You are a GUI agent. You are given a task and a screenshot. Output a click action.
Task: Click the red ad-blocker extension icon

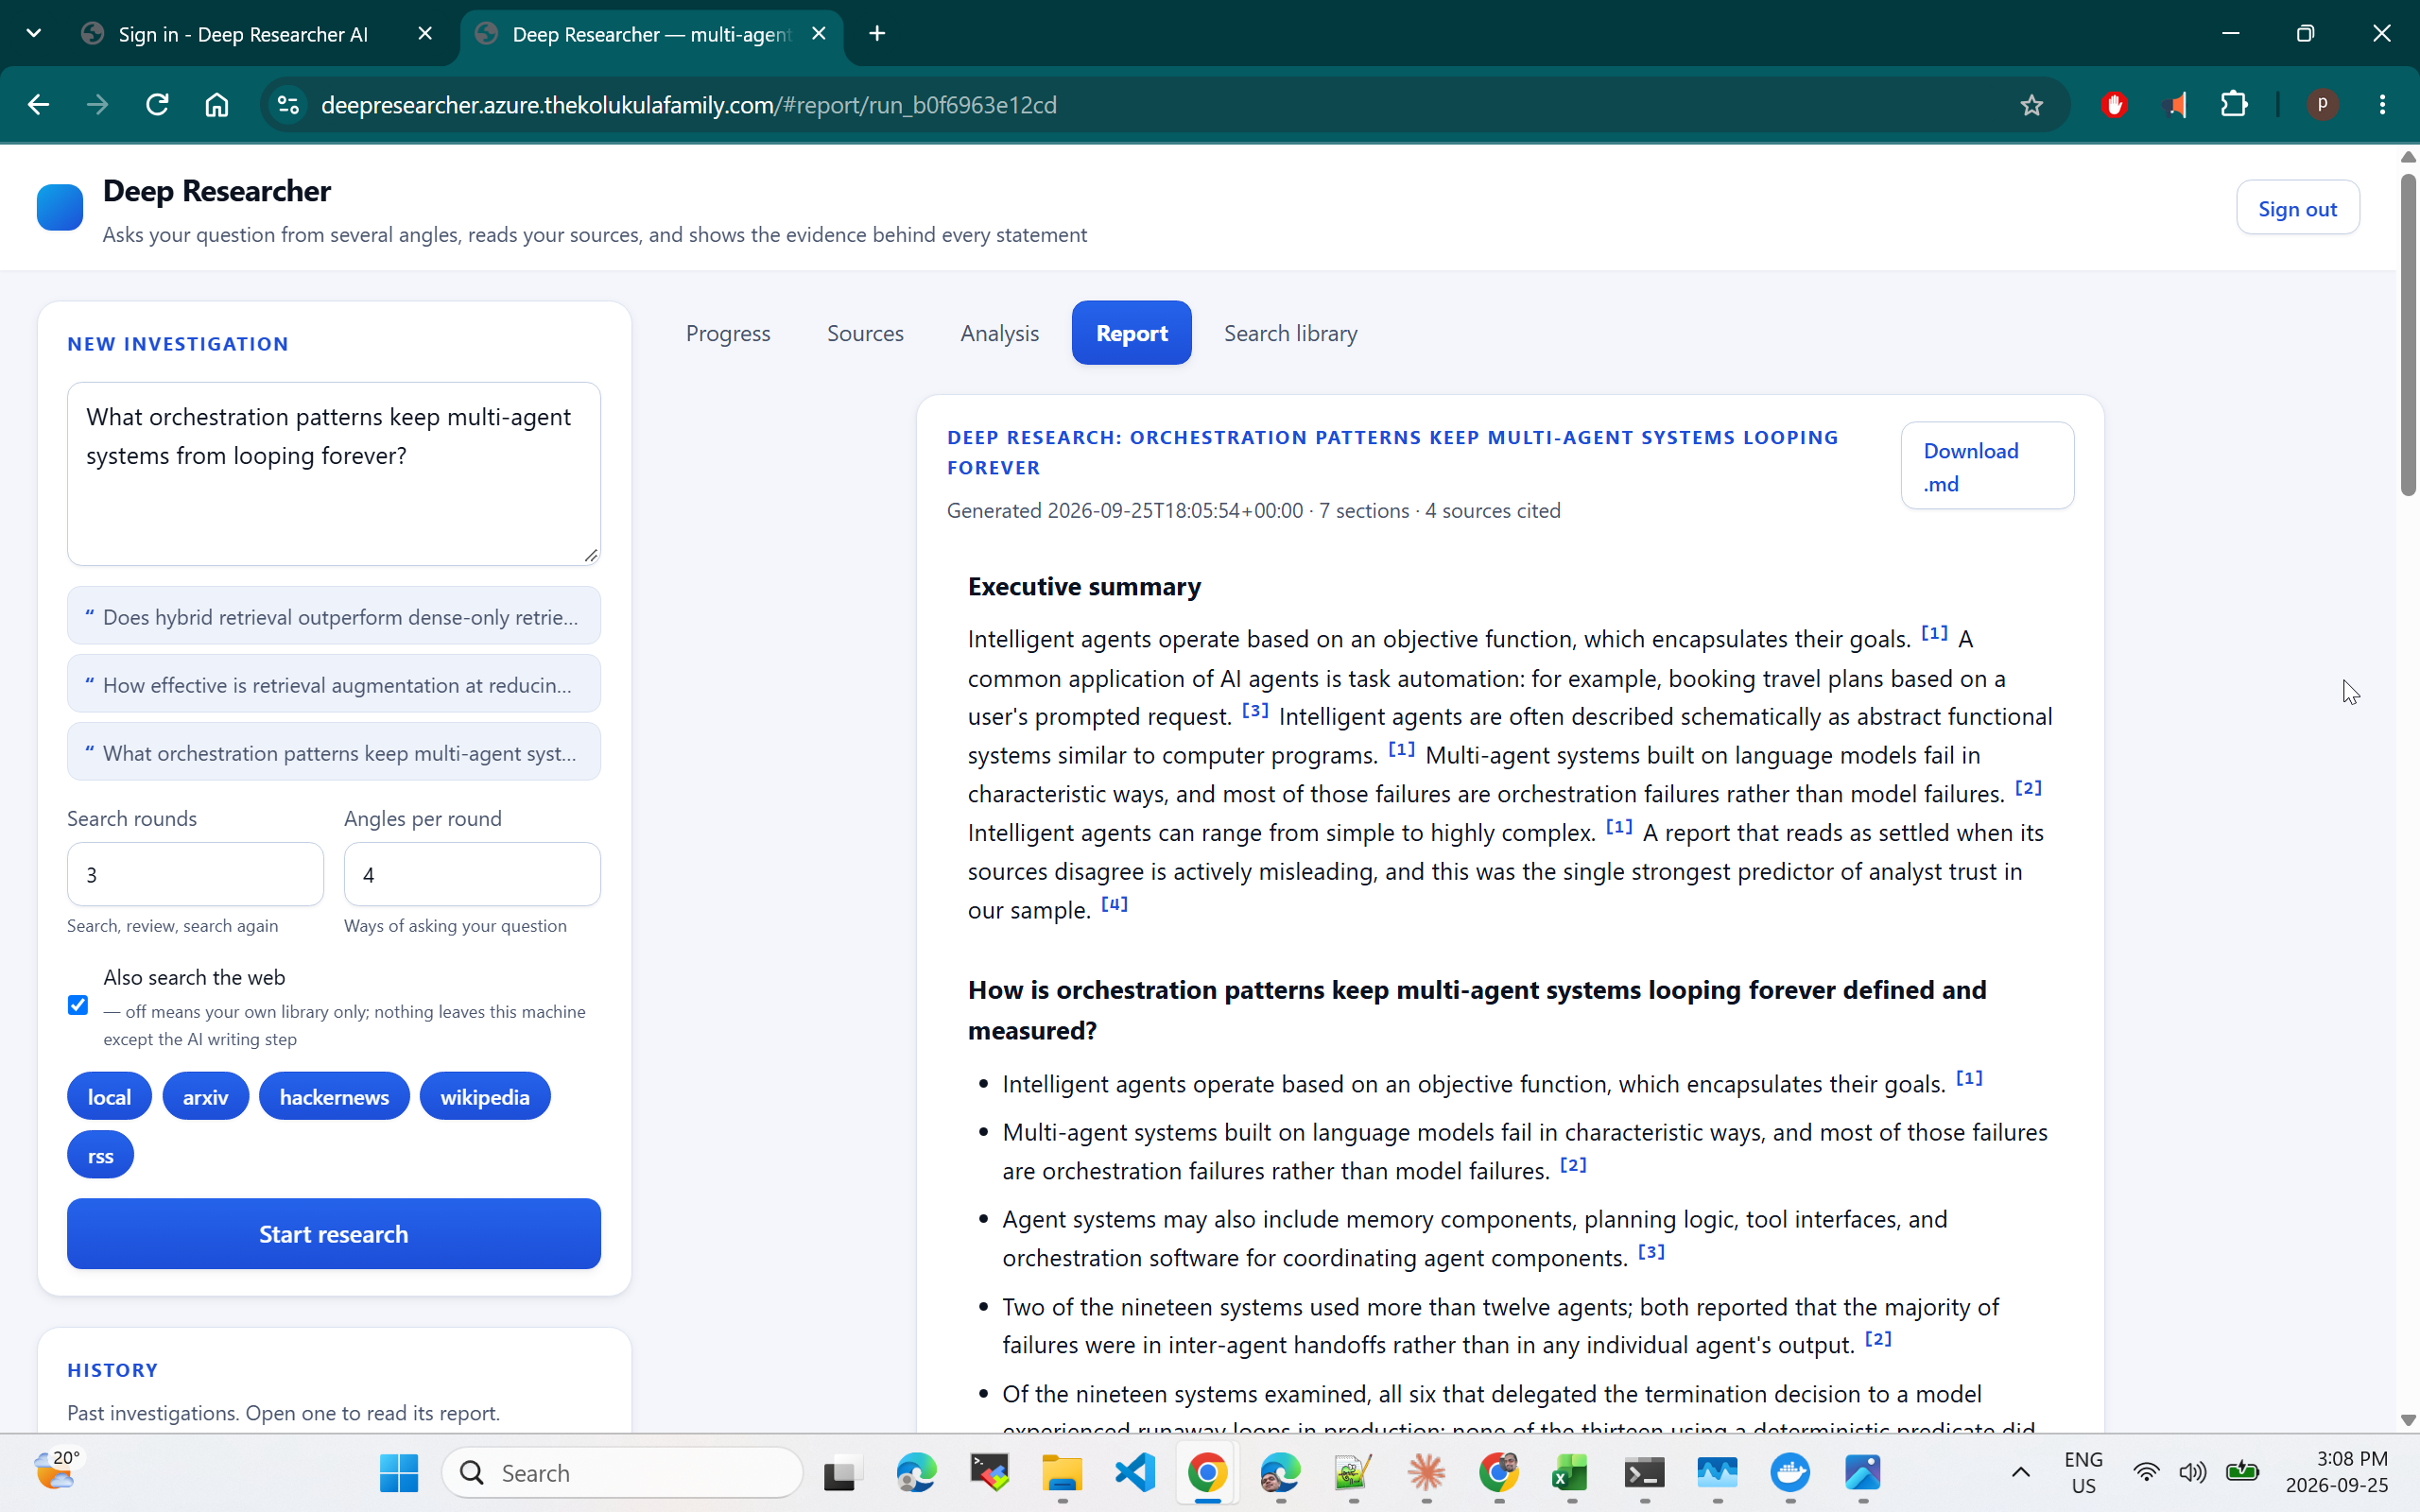click(x=2114, y=105)
